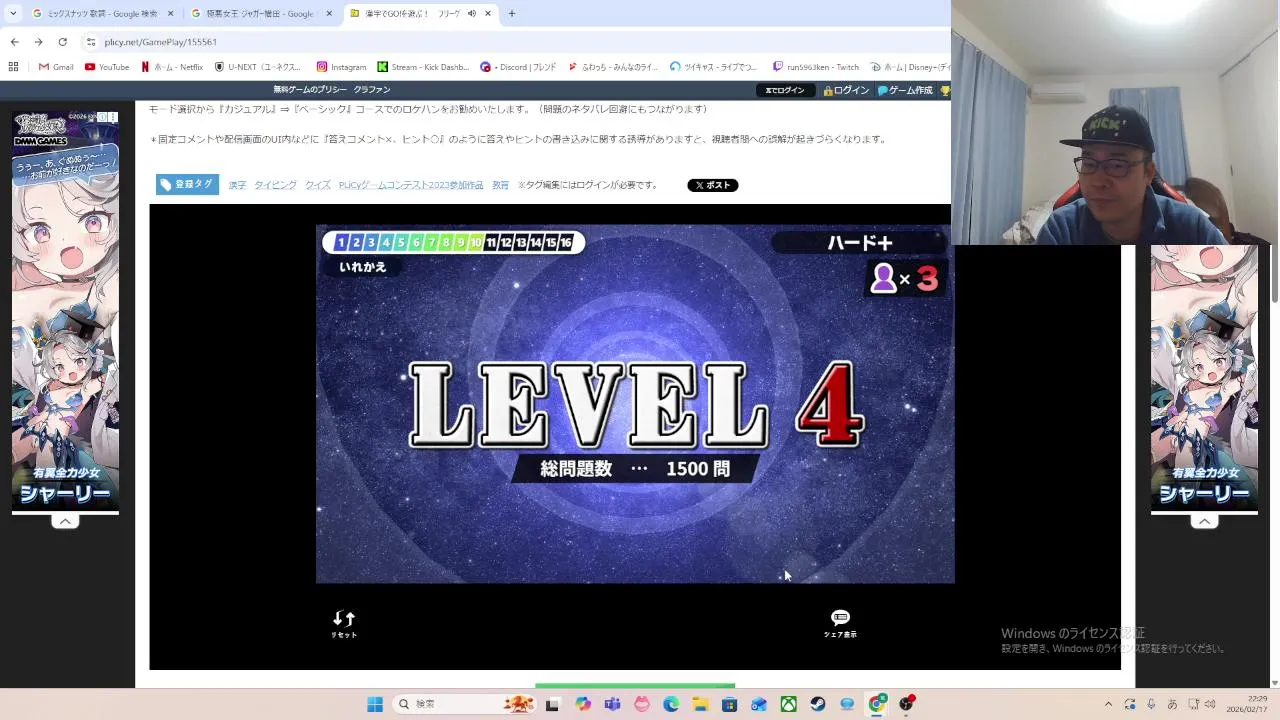Close the ミックスナッツ 歌詞 tab
1280x720 pixels.
click(x=170, y=14)
